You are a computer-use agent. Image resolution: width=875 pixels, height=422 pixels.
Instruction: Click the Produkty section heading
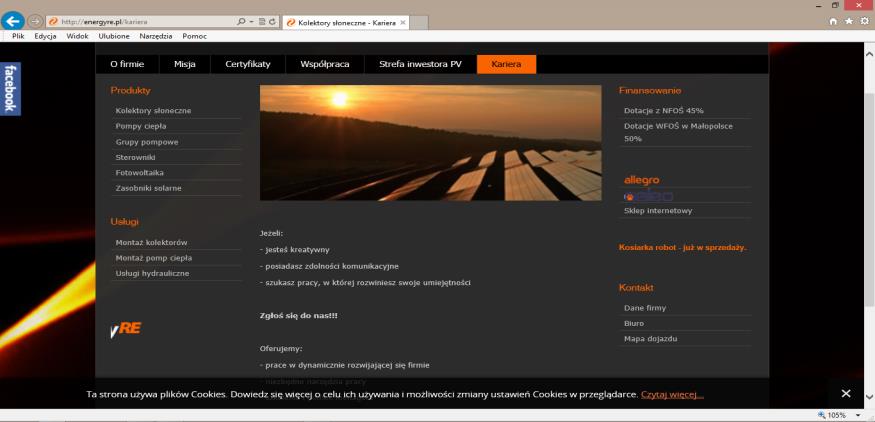pyautogui.click(x=131, y=90)
